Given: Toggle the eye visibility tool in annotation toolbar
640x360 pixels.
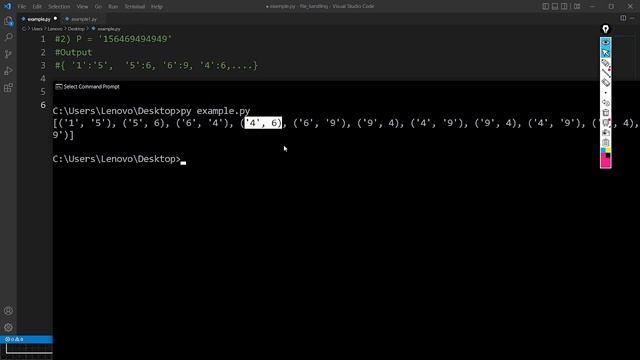Looking at the screenshot, I should [606, 42].
